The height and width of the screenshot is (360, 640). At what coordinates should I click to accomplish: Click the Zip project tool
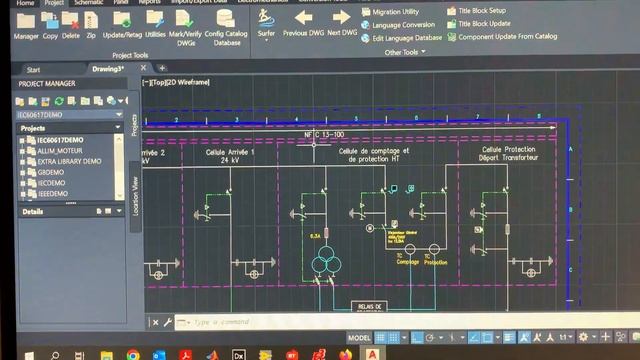[91, 25]
